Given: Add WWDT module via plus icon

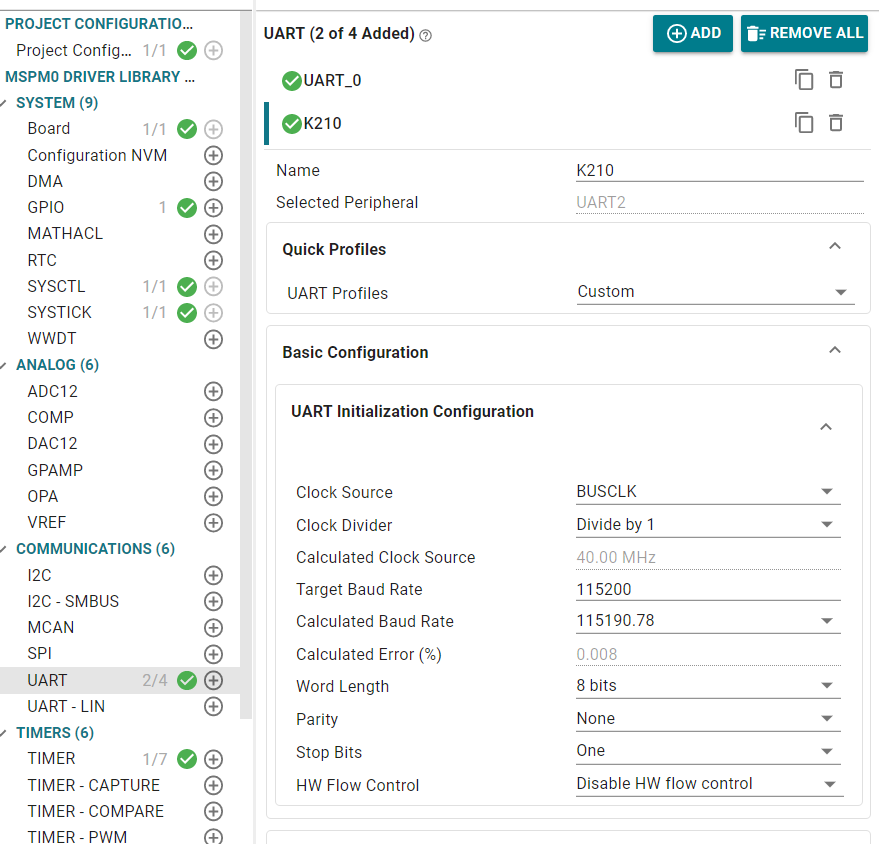Looking at the screenshot, I should (213, 339).
